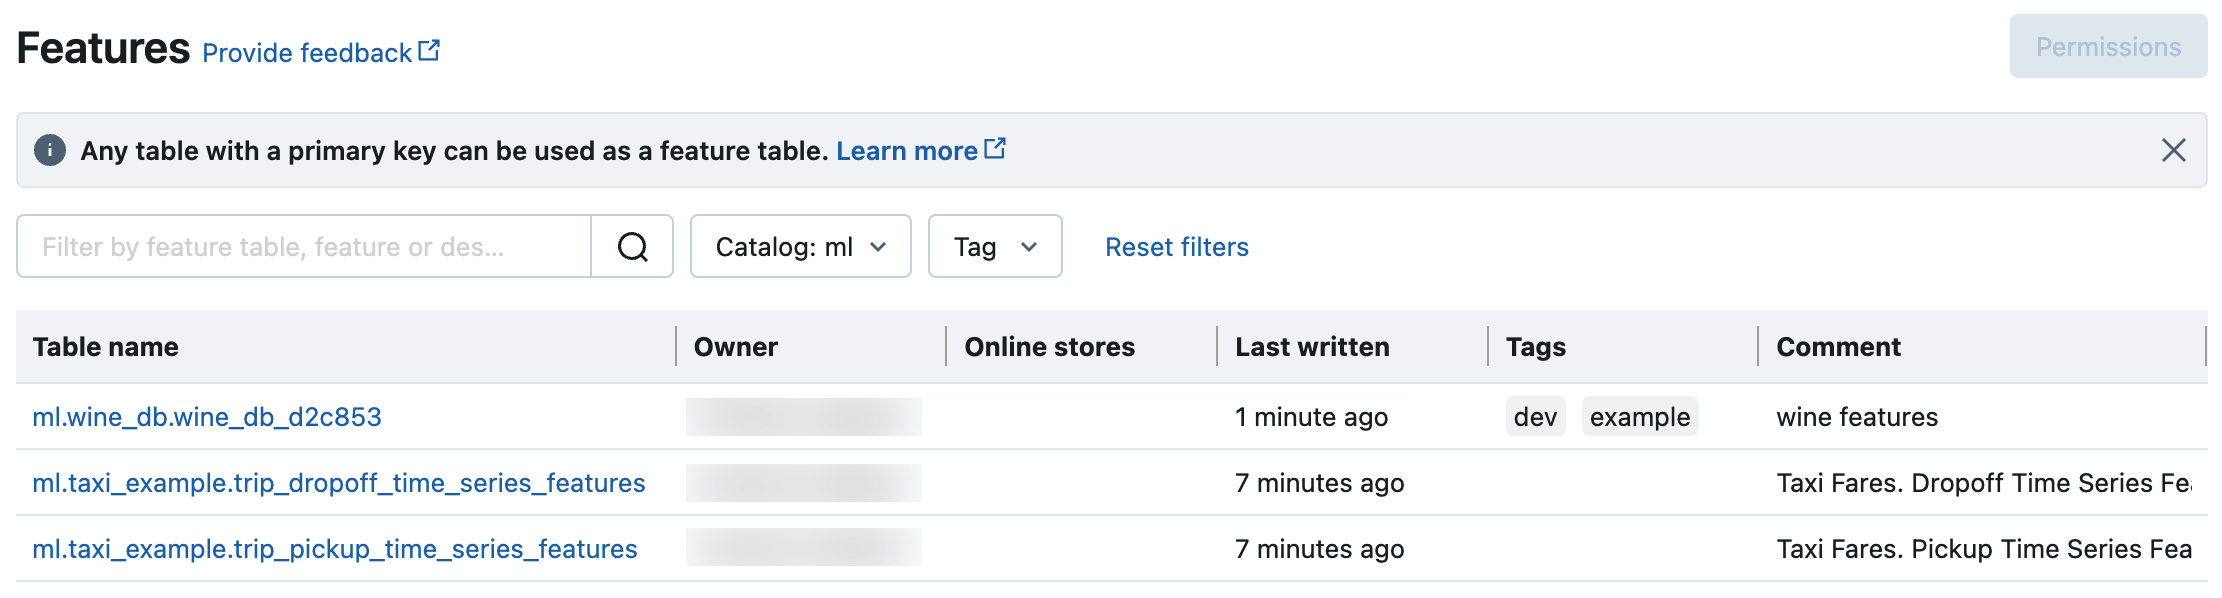The height and width of the screenshot is (598, 2222).
Task: Open the Catalog: ml dropdown
Action: point(800,246)
